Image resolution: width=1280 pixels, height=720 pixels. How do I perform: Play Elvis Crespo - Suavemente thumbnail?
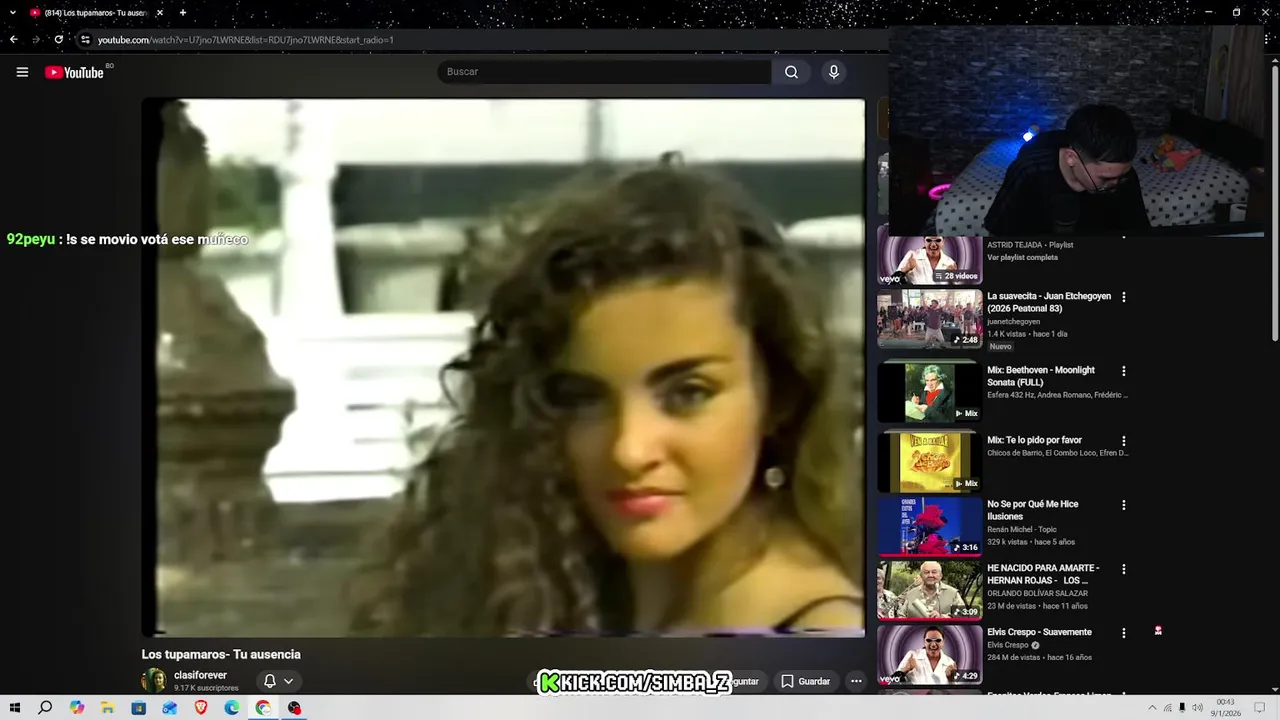(930, 654)
